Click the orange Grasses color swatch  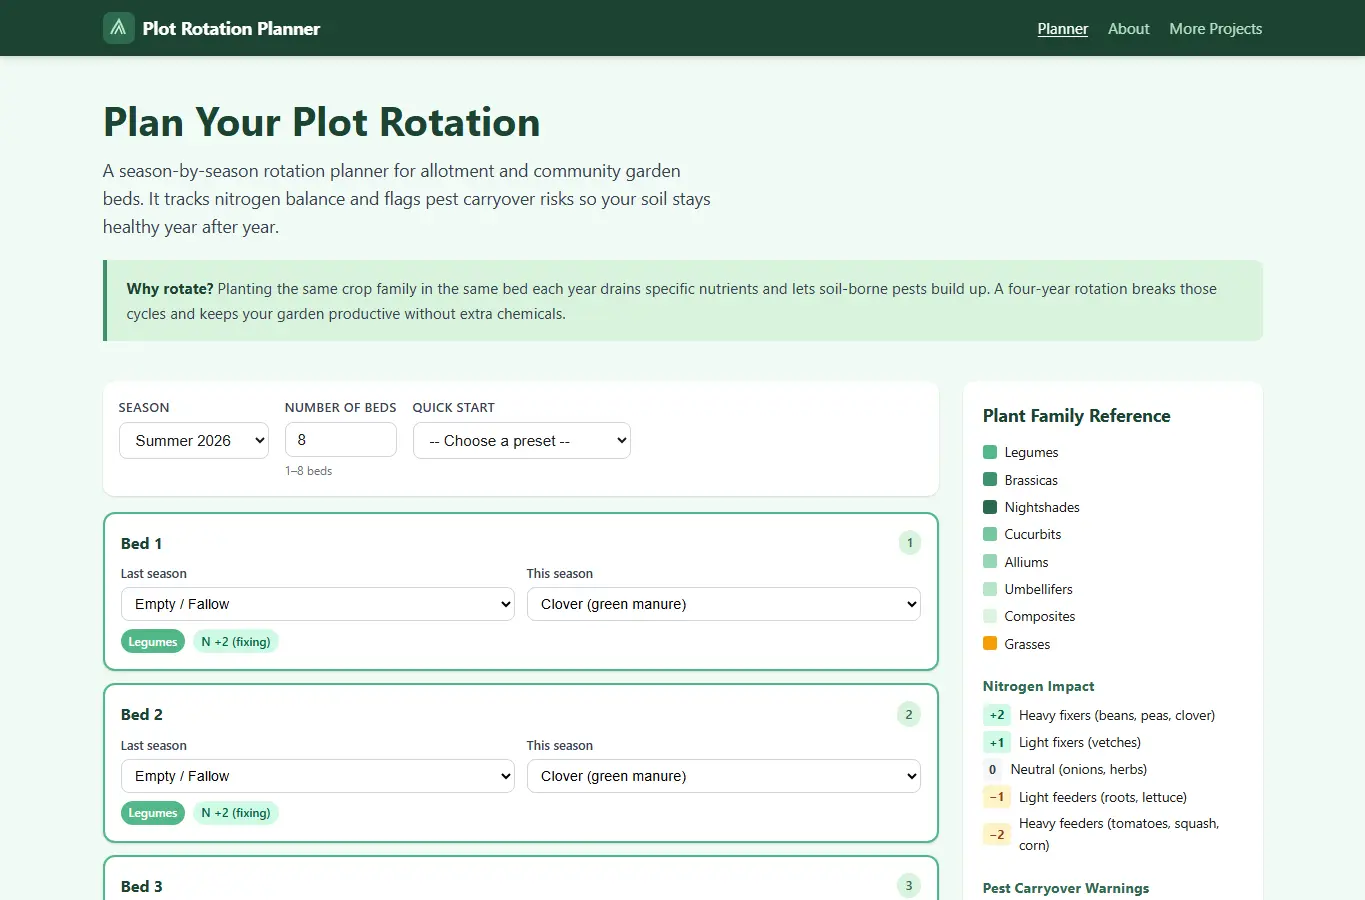coord(990,643)
